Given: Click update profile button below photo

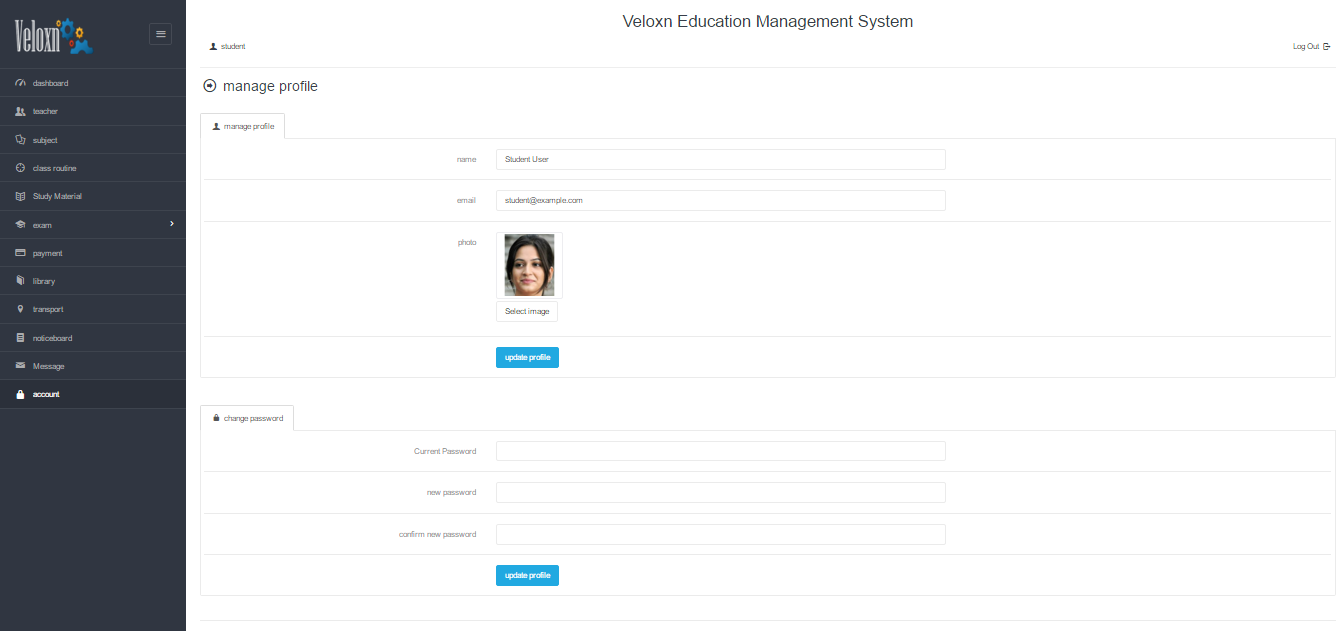Looking at the screenshot, I should 527,357.
